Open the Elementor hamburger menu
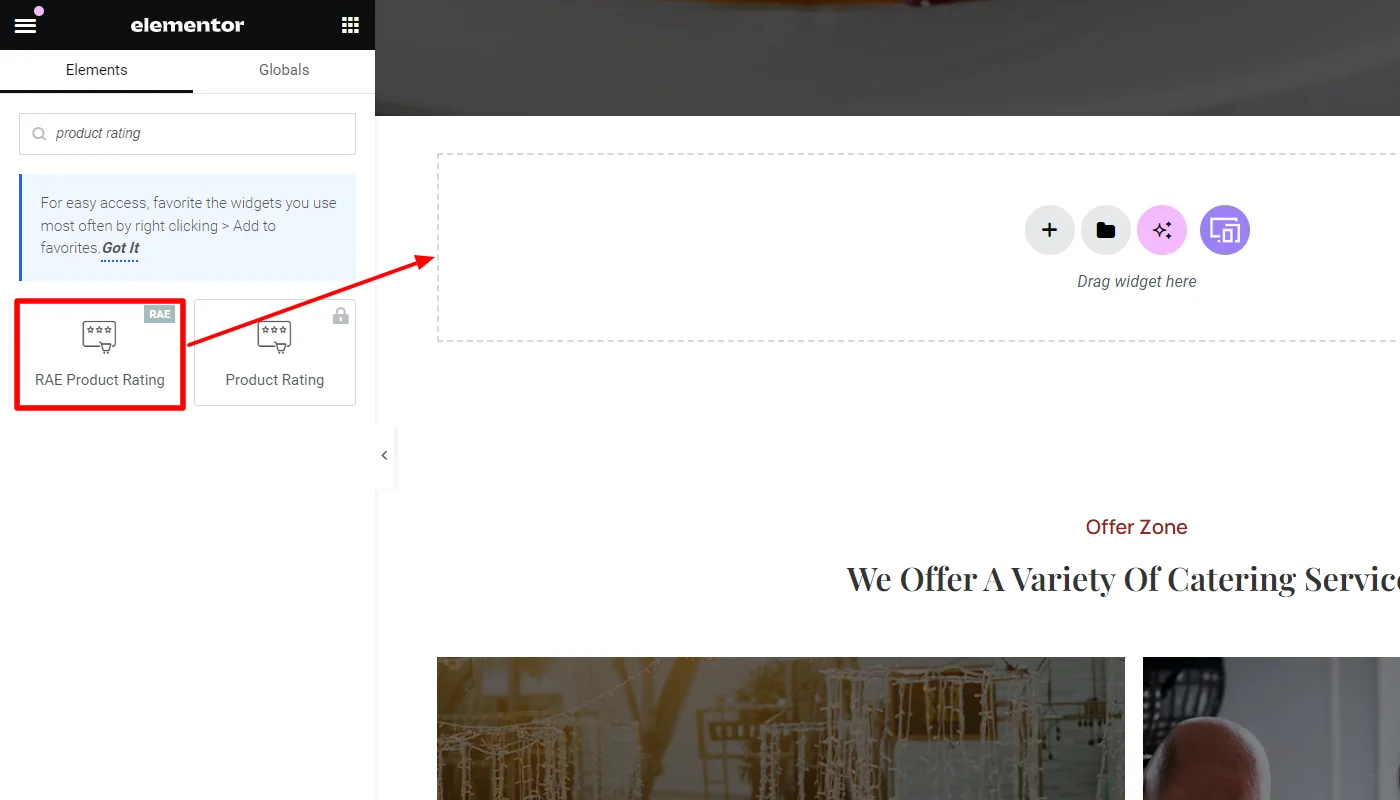 (x=25, y=25)
